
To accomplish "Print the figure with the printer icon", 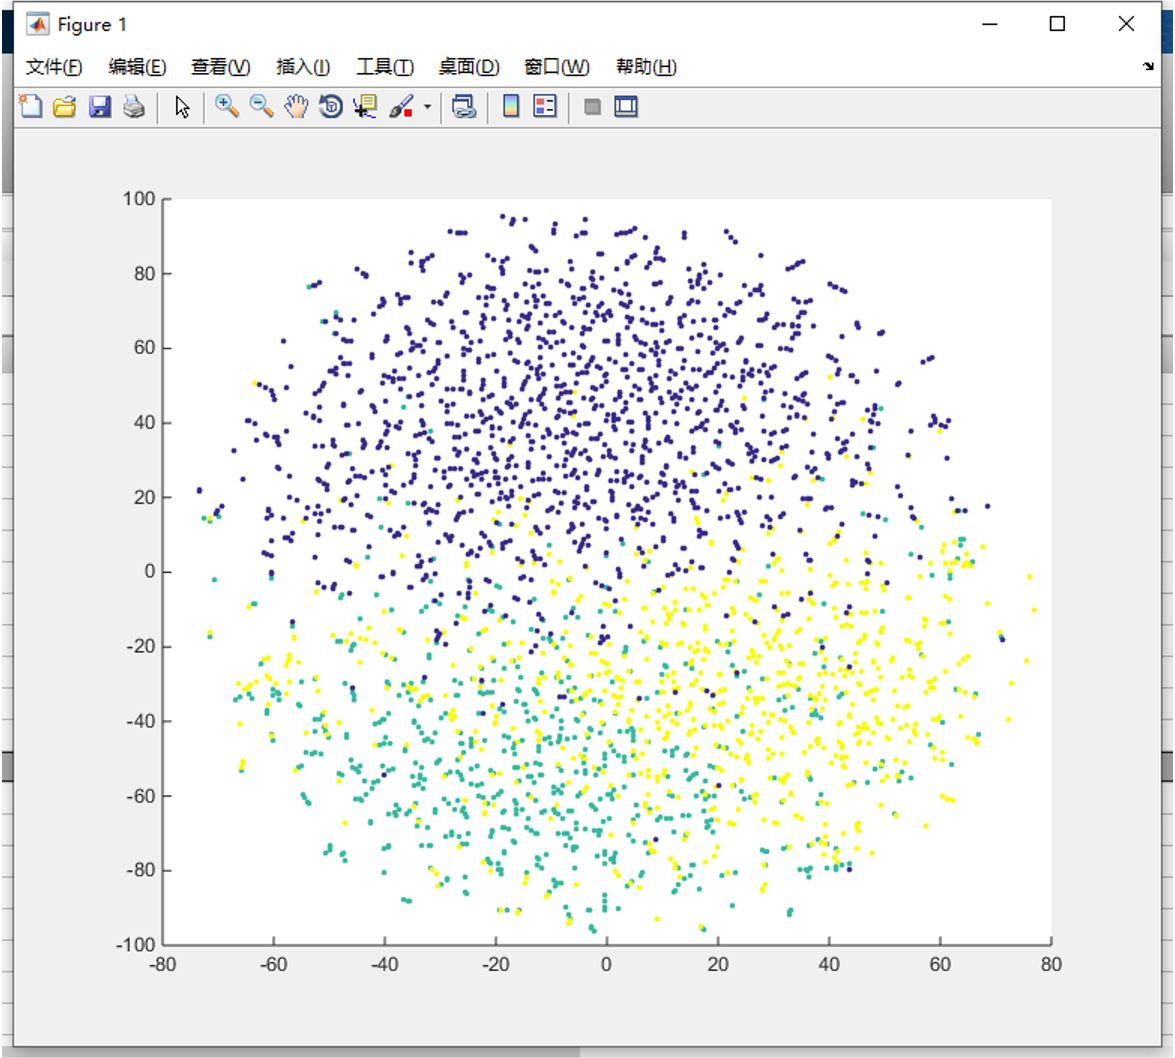I will 134,107.
